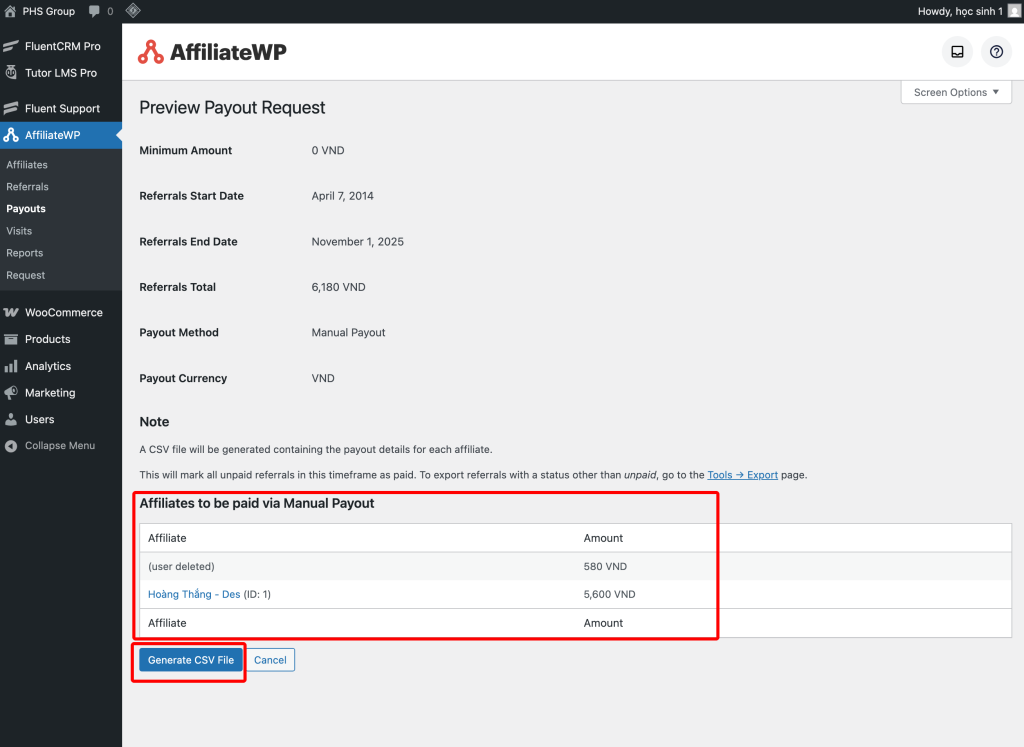The height and width of the screenshot is (747, 1024).
Task: Click the PHS Group home icon
Action: pyautogui.click(x=10, y=11)
